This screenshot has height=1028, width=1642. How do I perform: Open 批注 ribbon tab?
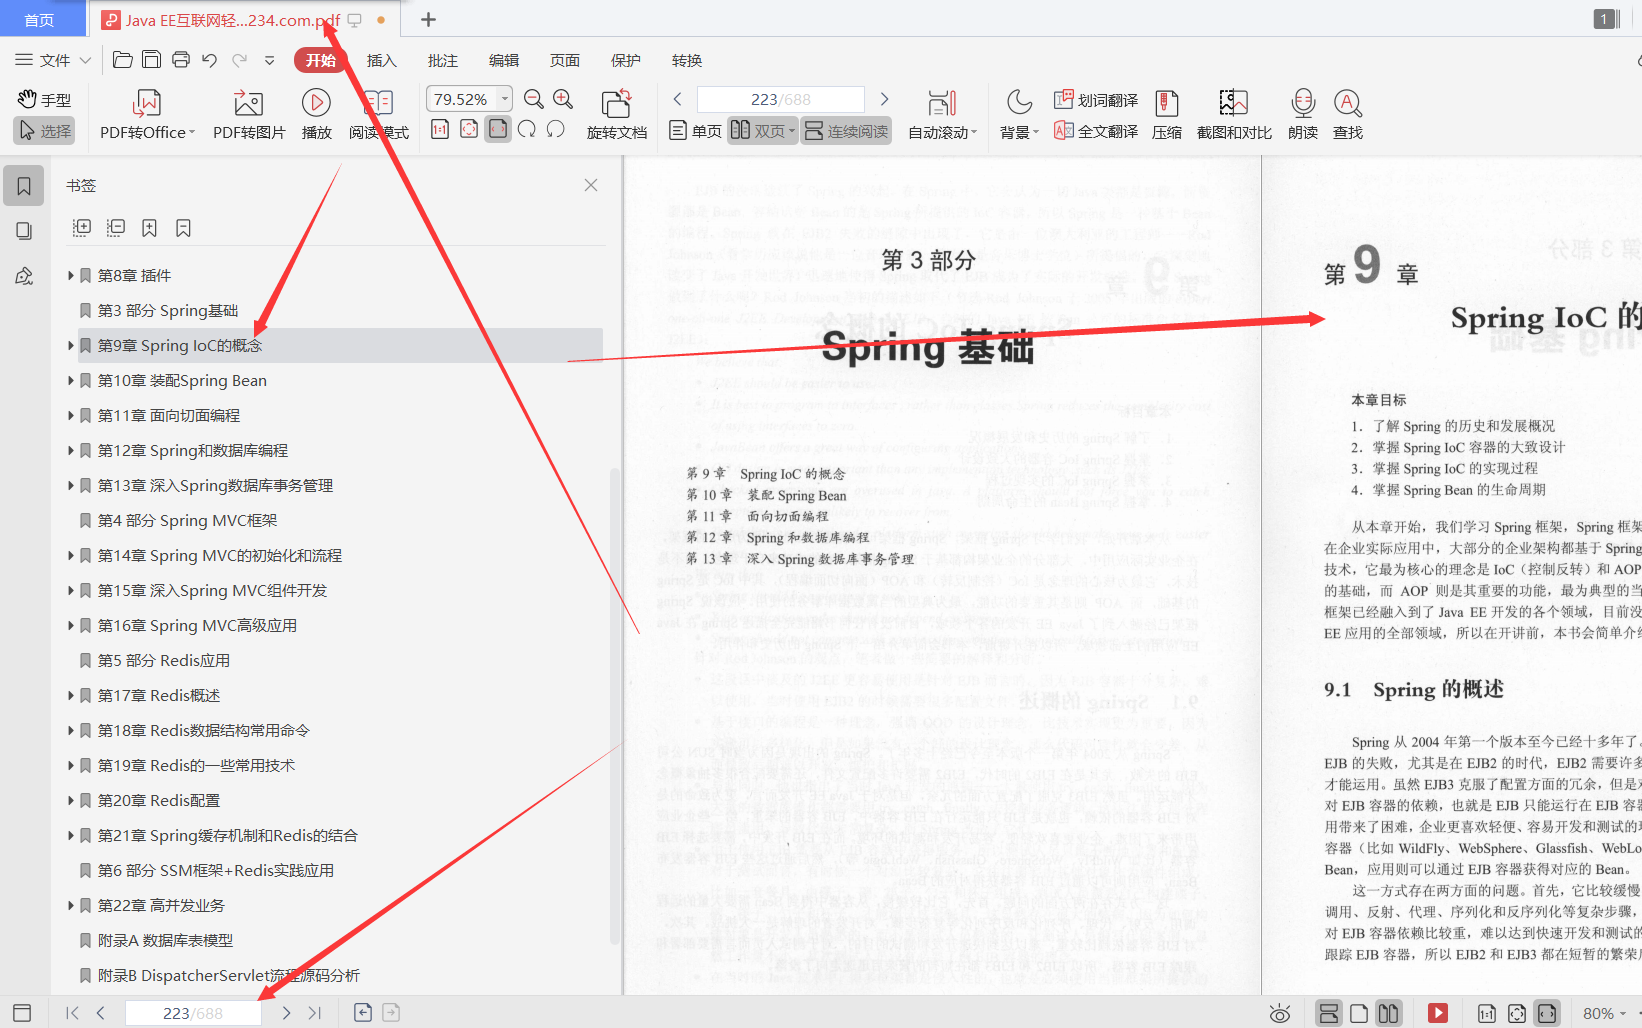pyautogui.click(x=442, y=60)
